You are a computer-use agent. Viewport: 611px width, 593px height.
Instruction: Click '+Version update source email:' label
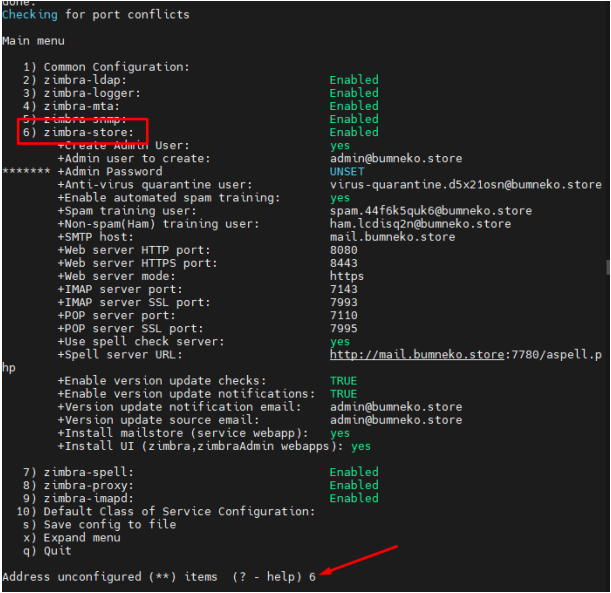coord(159,420)
